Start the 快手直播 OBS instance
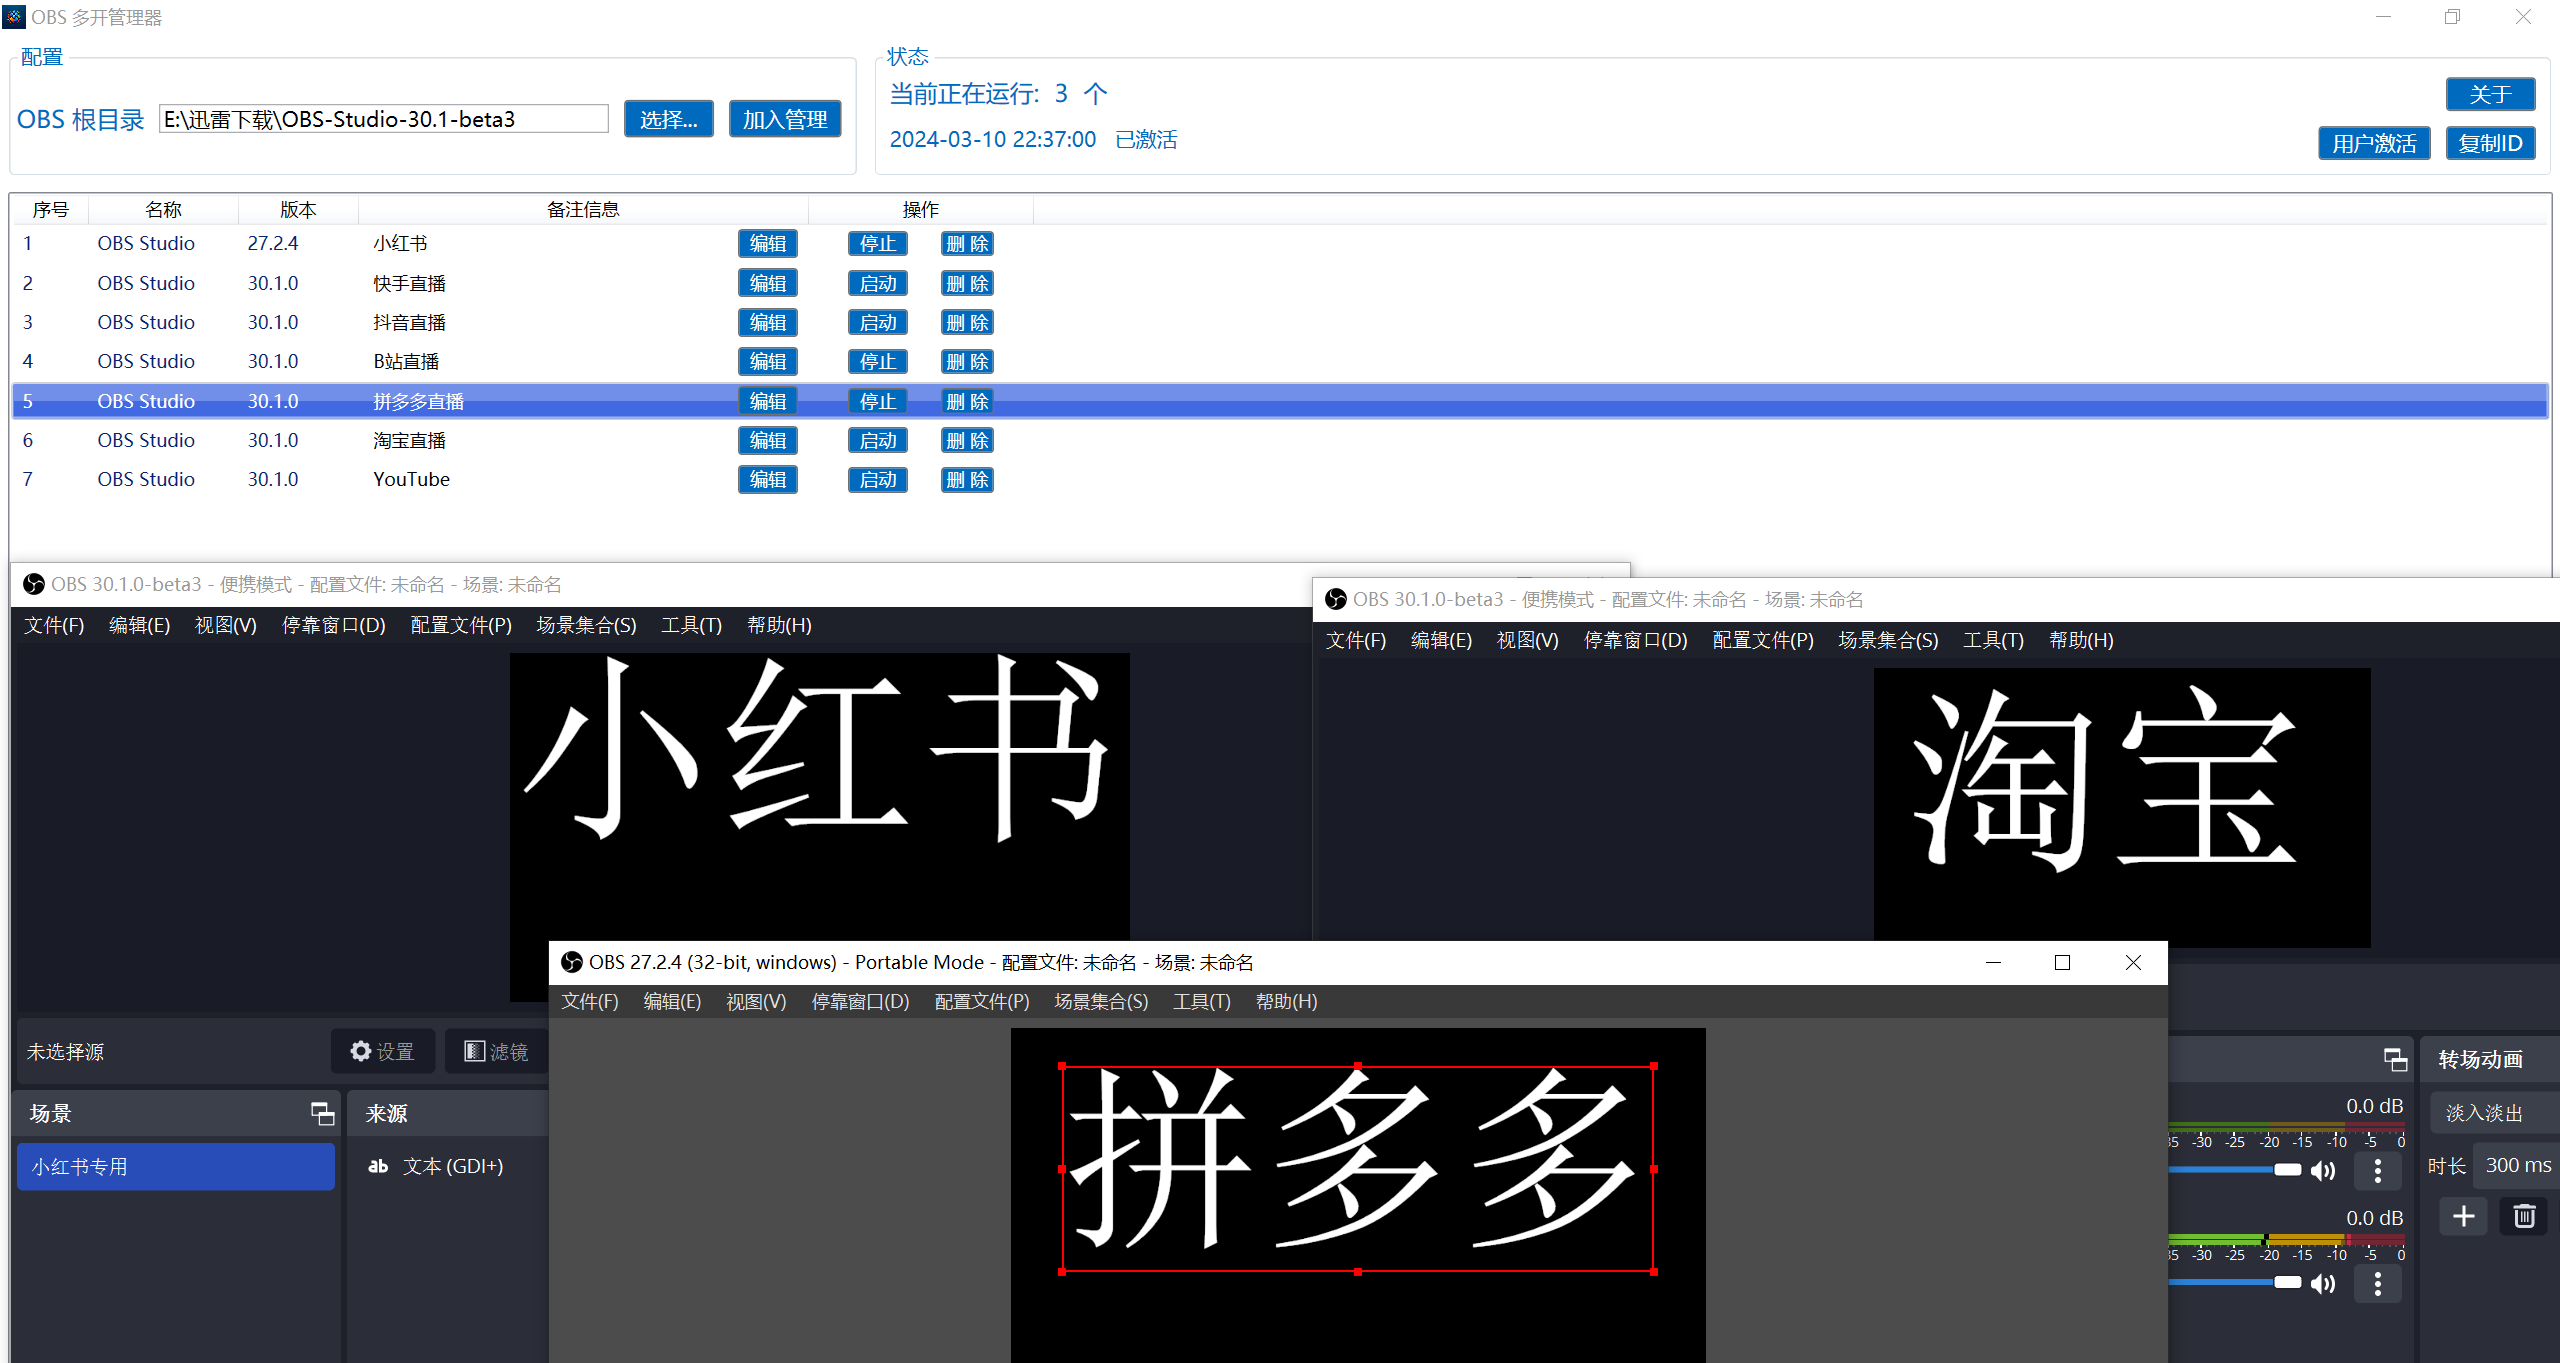The height and width of the screenshot is (1363, 2560). point(878,283)
